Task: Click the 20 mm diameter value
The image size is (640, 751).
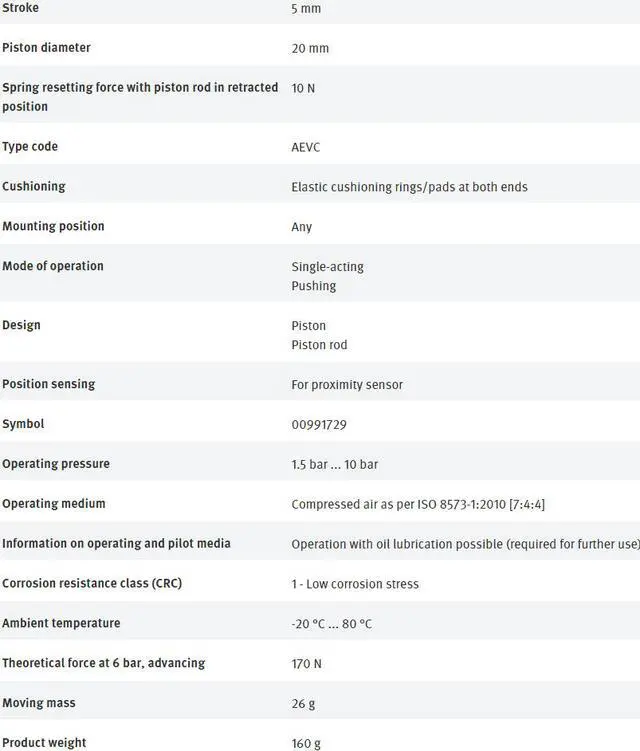Action: coord(310,48)
